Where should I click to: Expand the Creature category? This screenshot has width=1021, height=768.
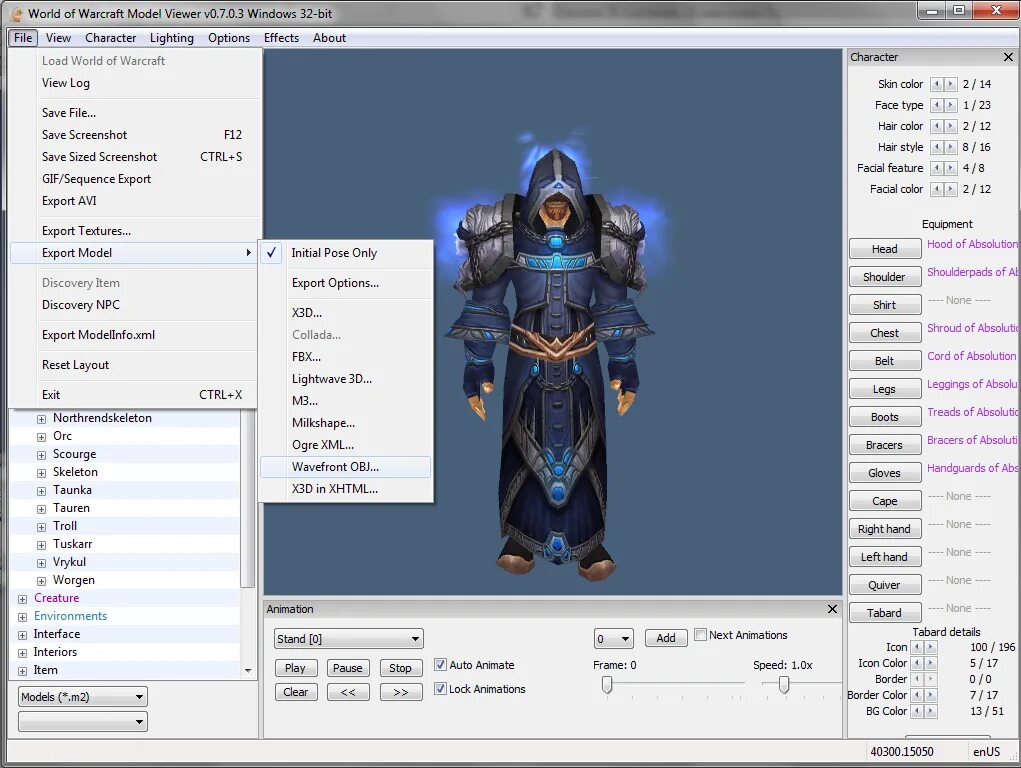pyautogui.click(x=22, y=599)
